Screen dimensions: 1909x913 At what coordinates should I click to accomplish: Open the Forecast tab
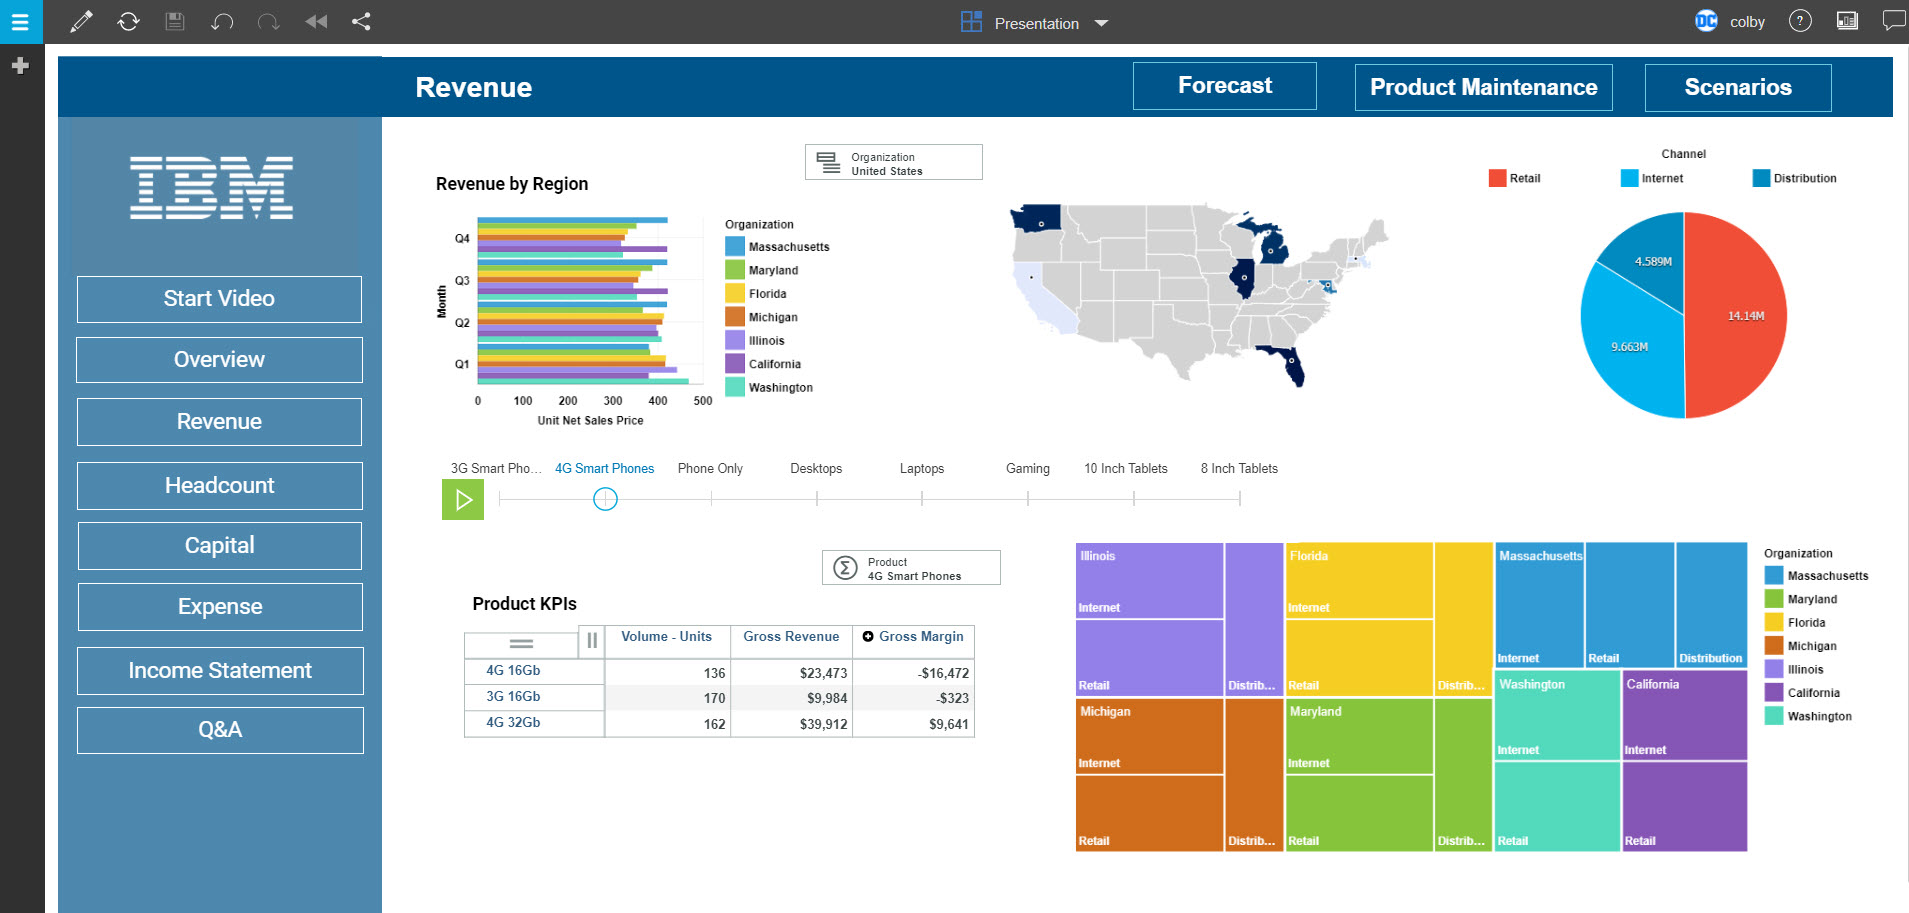pos(1224,86)
